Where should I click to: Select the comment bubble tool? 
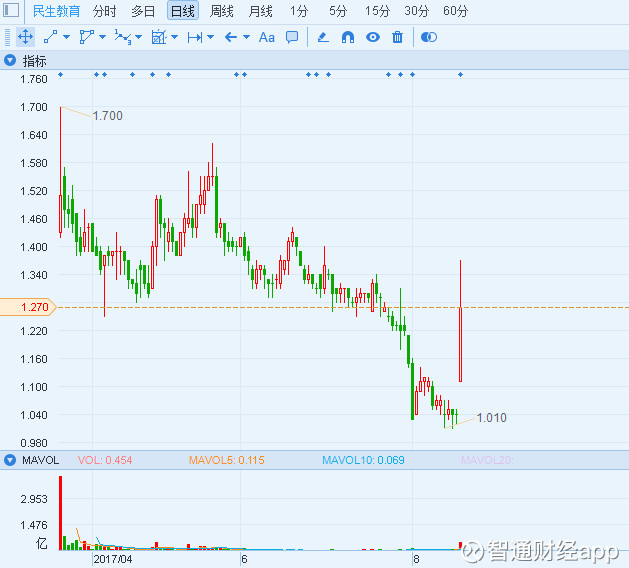[292, 37]
